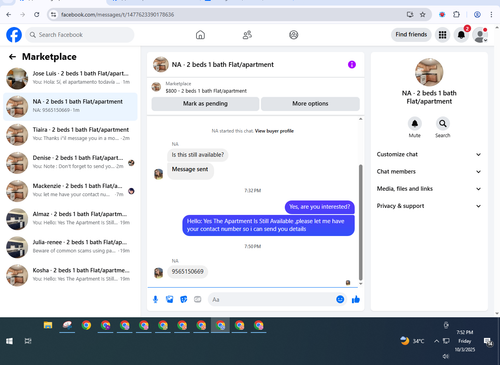Open the Julia-renee conversation
500x365 pixels.
click(70, 247)
